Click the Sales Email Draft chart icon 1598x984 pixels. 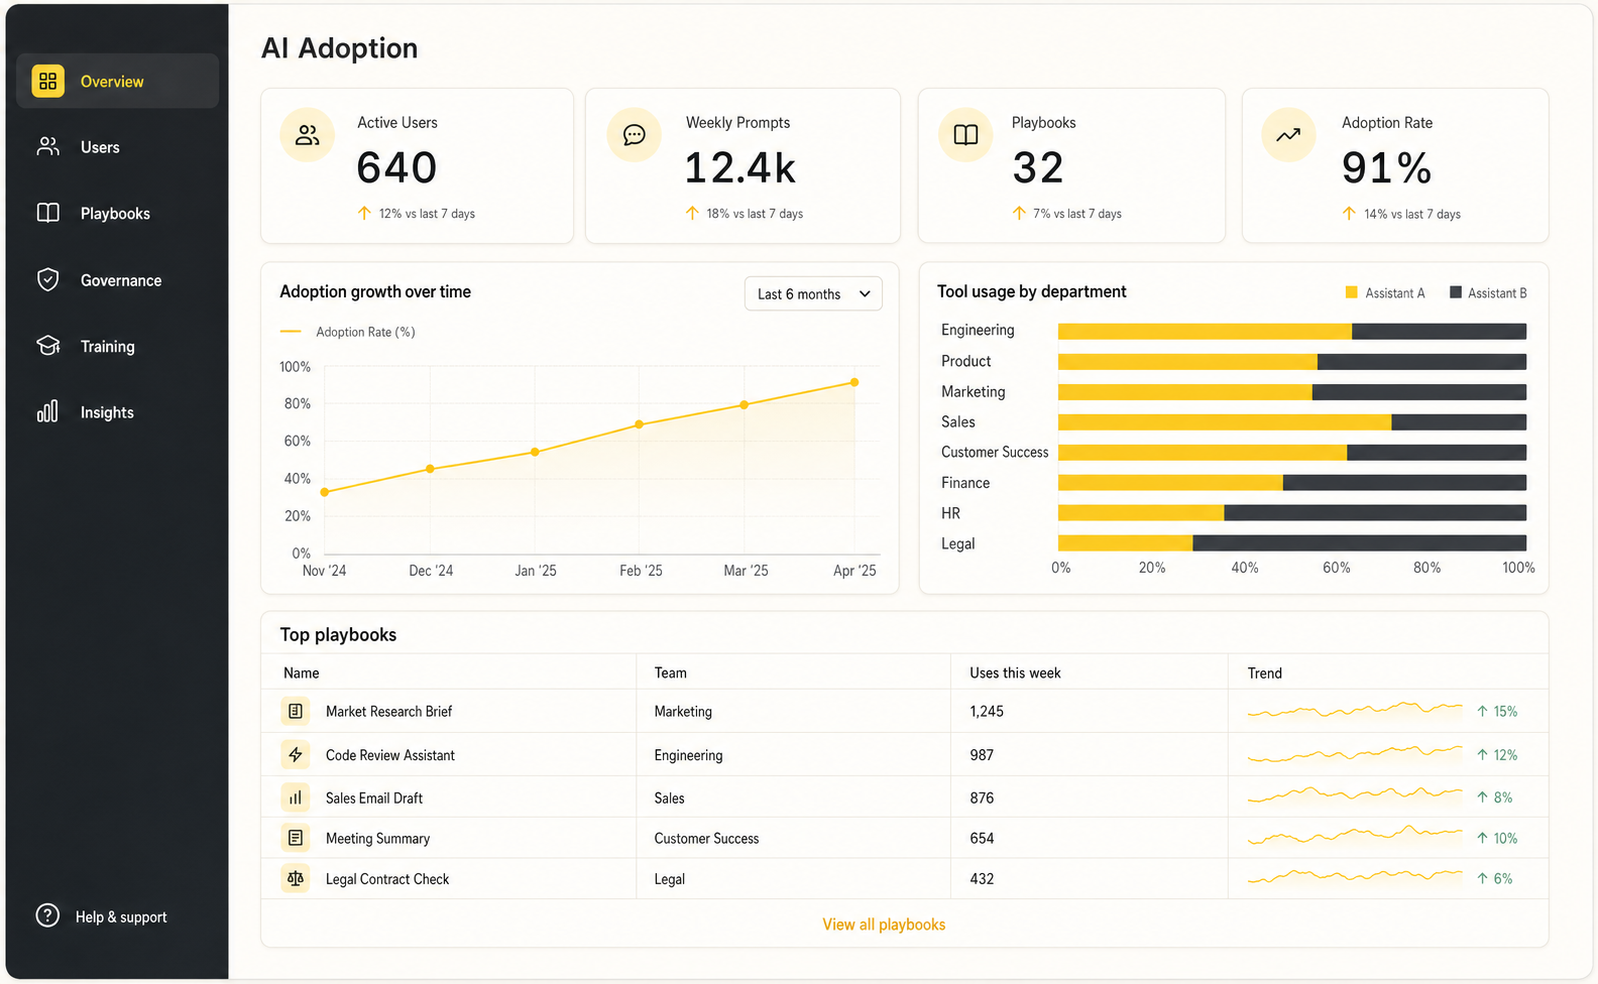[295, 798]
